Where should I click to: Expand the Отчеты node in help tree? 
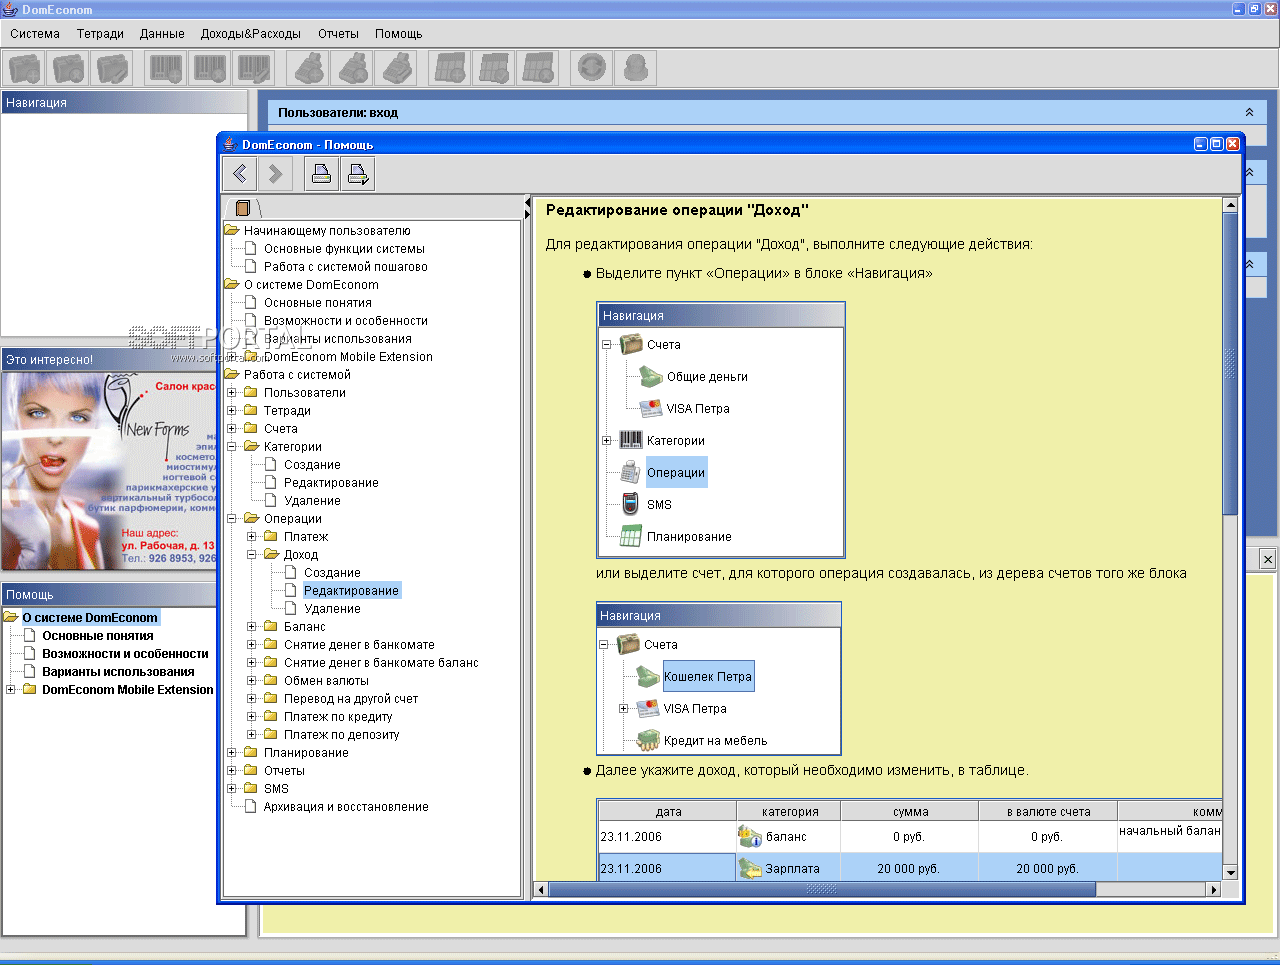point(232,771)
